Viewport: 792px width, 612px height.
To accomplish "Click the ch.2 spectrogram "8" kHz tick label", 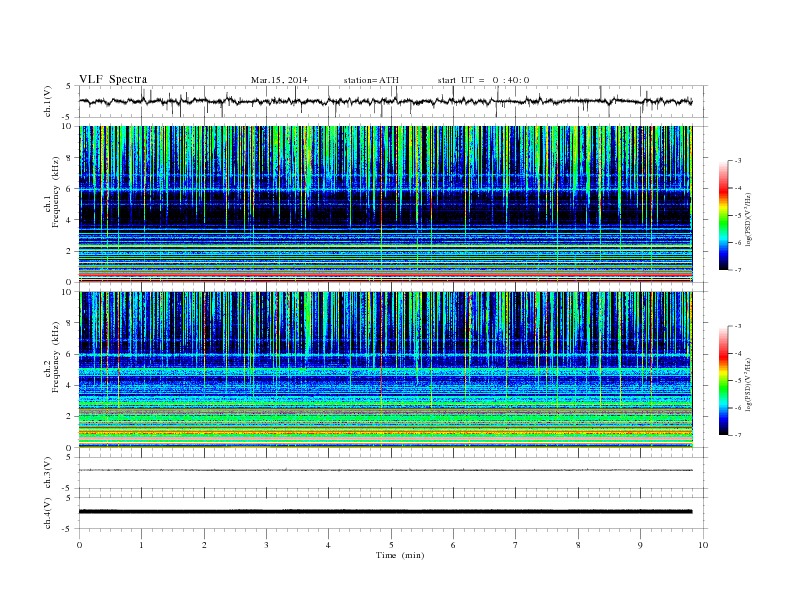I will 69,323.
